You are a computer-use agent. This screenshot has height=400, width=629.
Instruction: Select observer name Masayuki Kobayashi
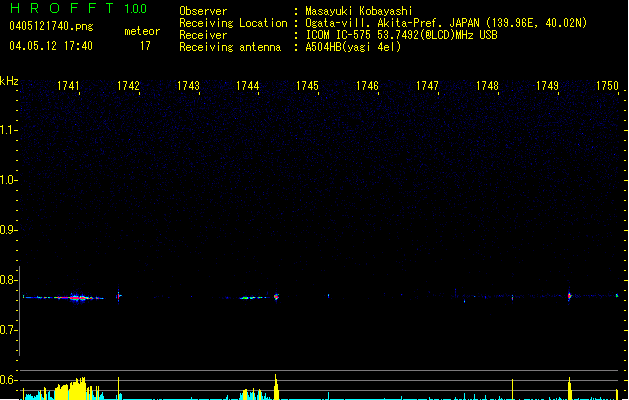pyautogui.click(x=359, y=11)
